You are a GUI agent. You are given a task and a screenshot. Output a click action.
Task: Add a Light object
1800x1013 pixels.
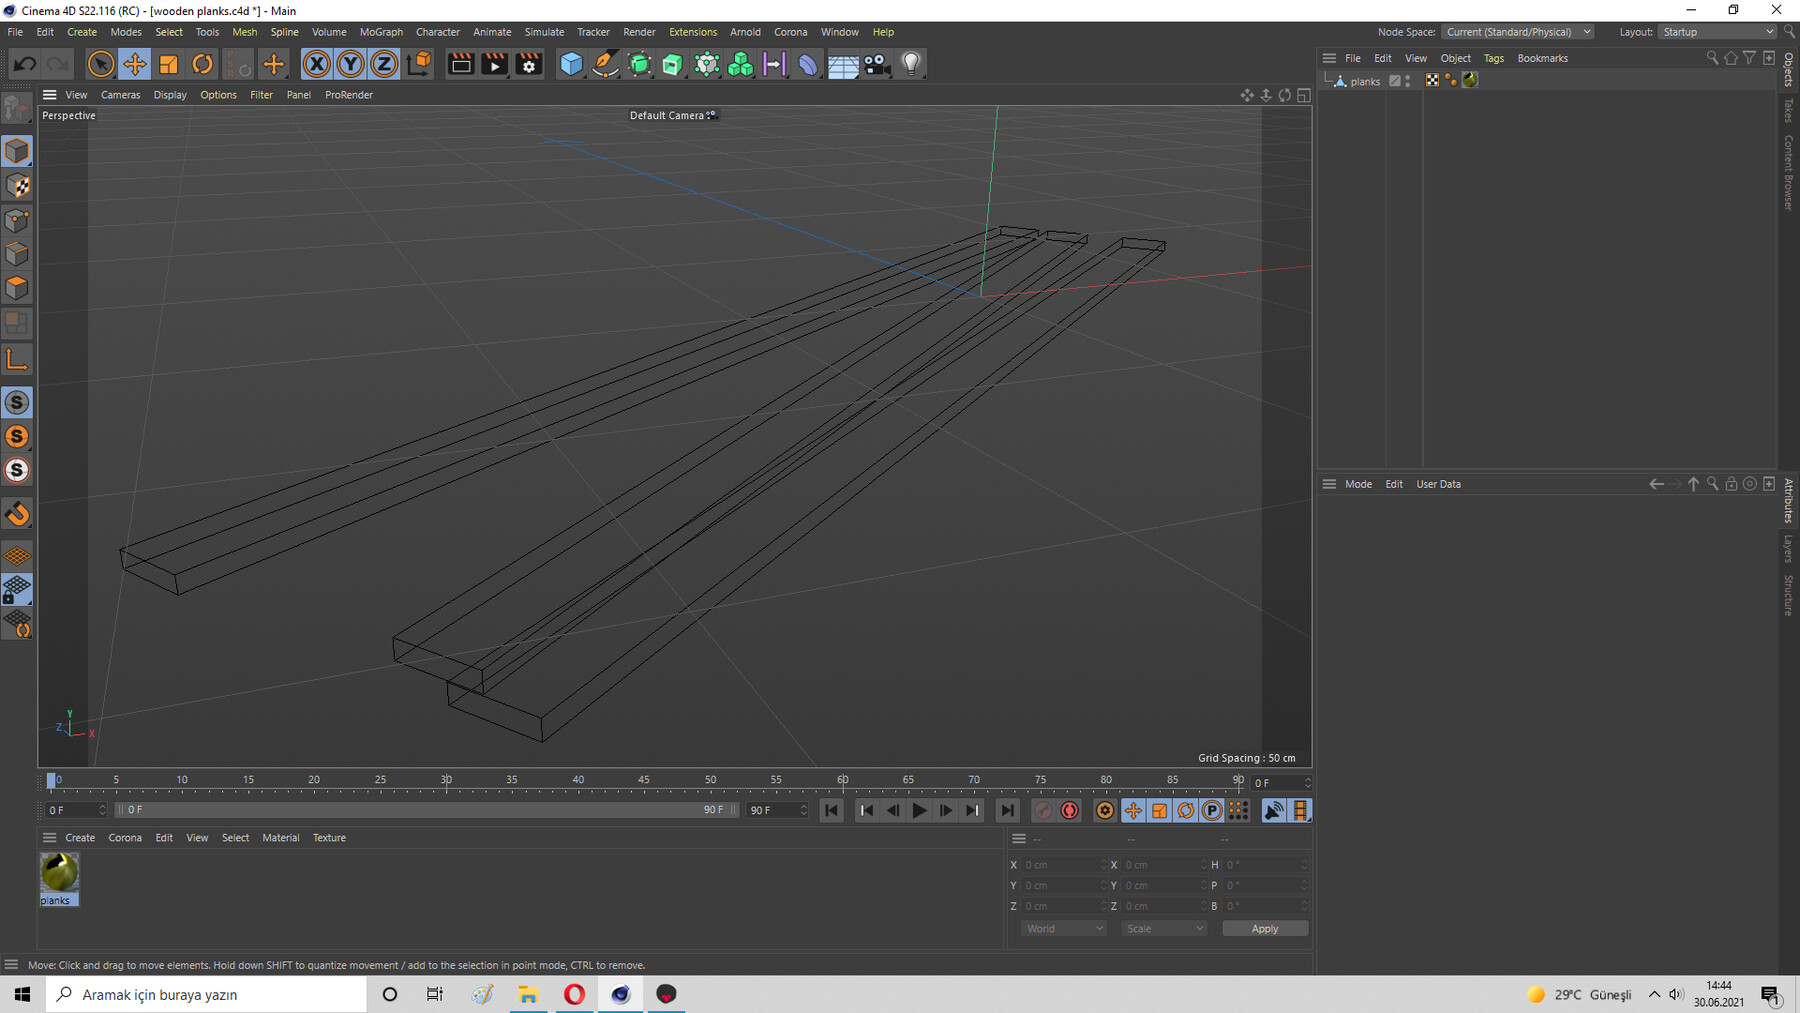(x=910, y=64)
